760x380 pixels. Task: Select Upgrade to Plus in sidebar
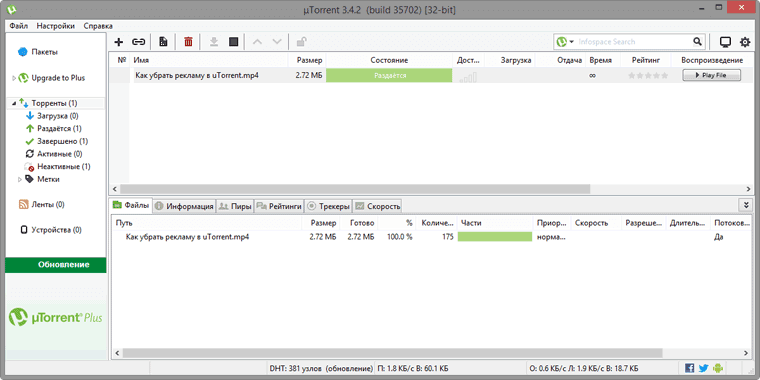(58, 78)
